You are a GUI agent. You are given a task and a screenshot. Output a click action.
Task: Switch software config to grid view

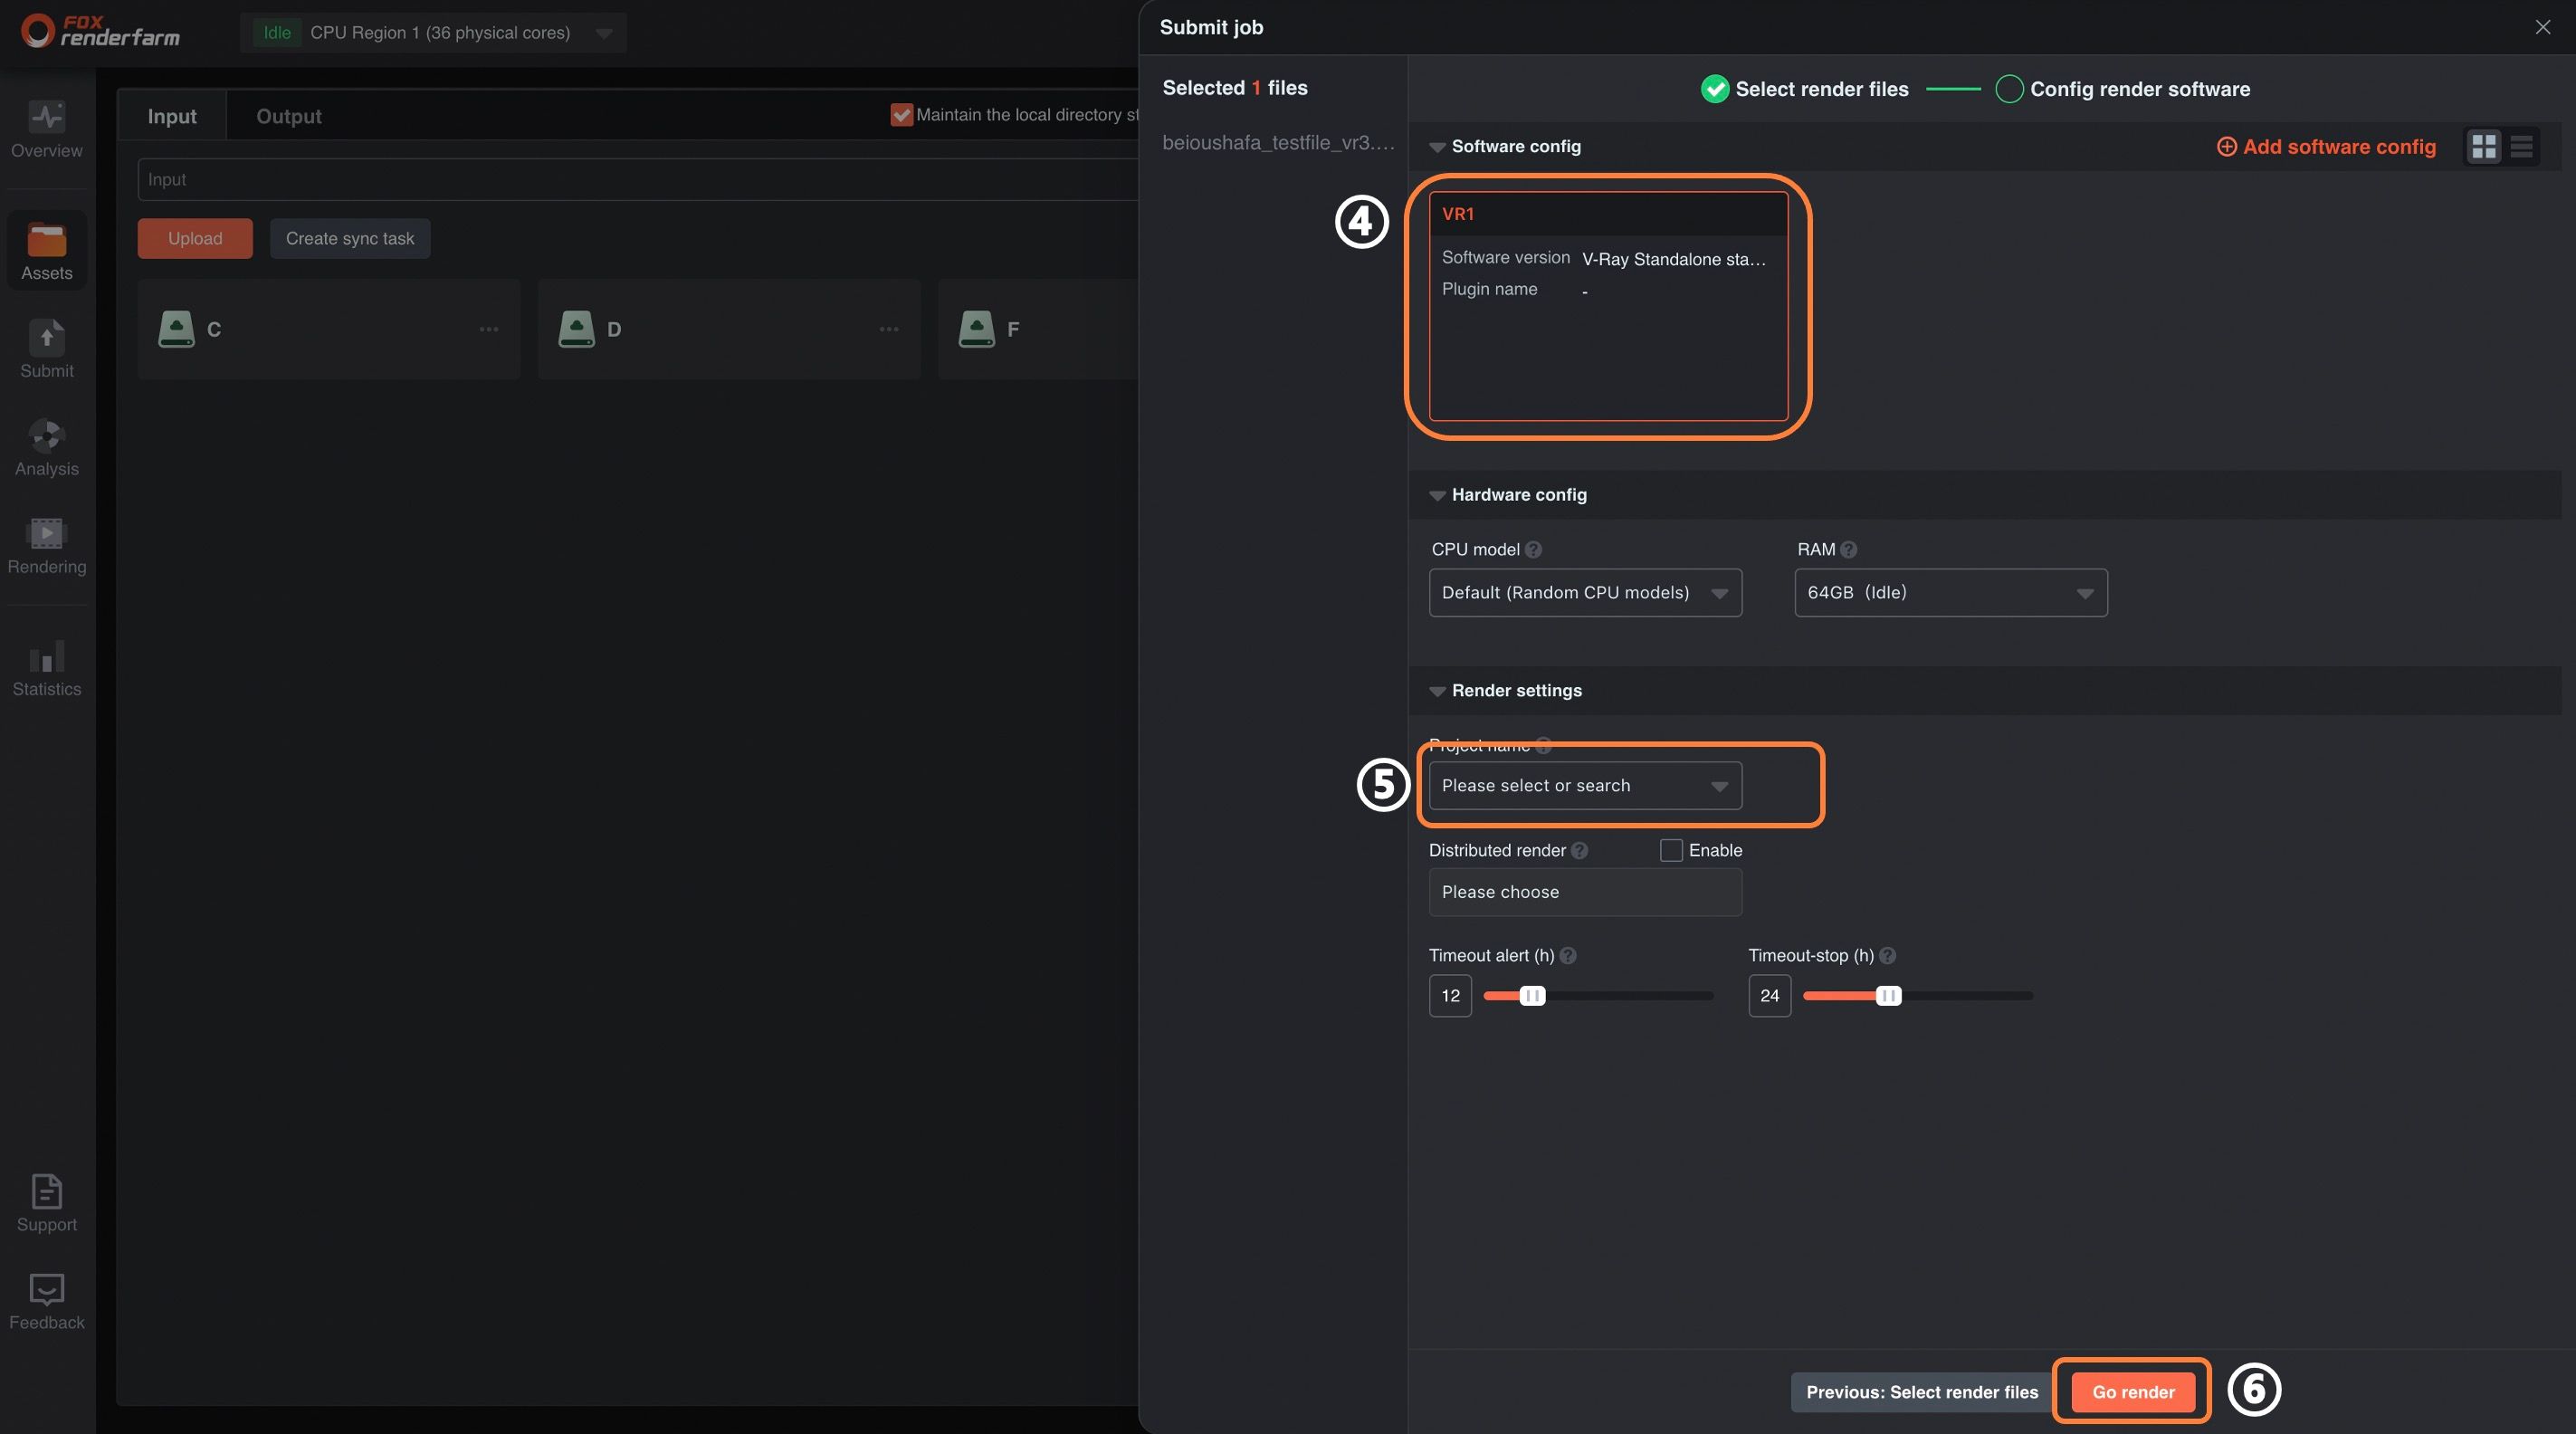(2483, 146)
